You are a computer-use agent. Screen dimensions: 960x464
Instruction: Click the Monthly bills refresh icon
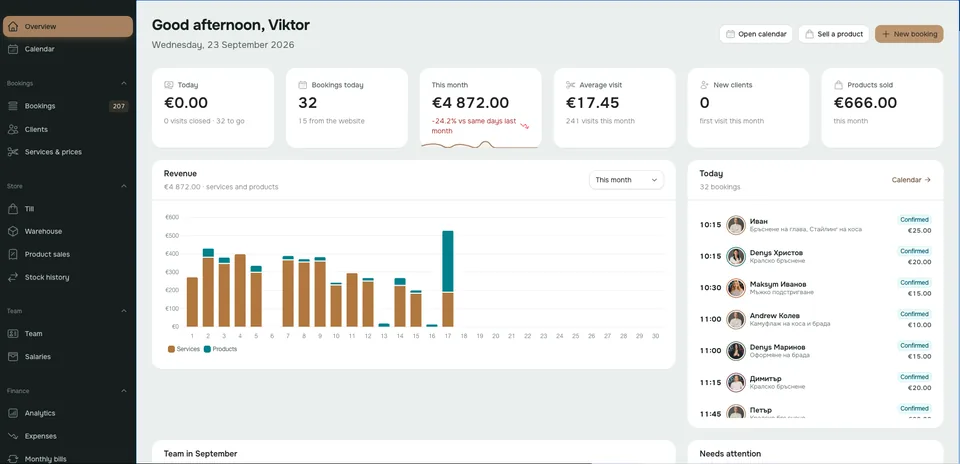tap(13, 458)
